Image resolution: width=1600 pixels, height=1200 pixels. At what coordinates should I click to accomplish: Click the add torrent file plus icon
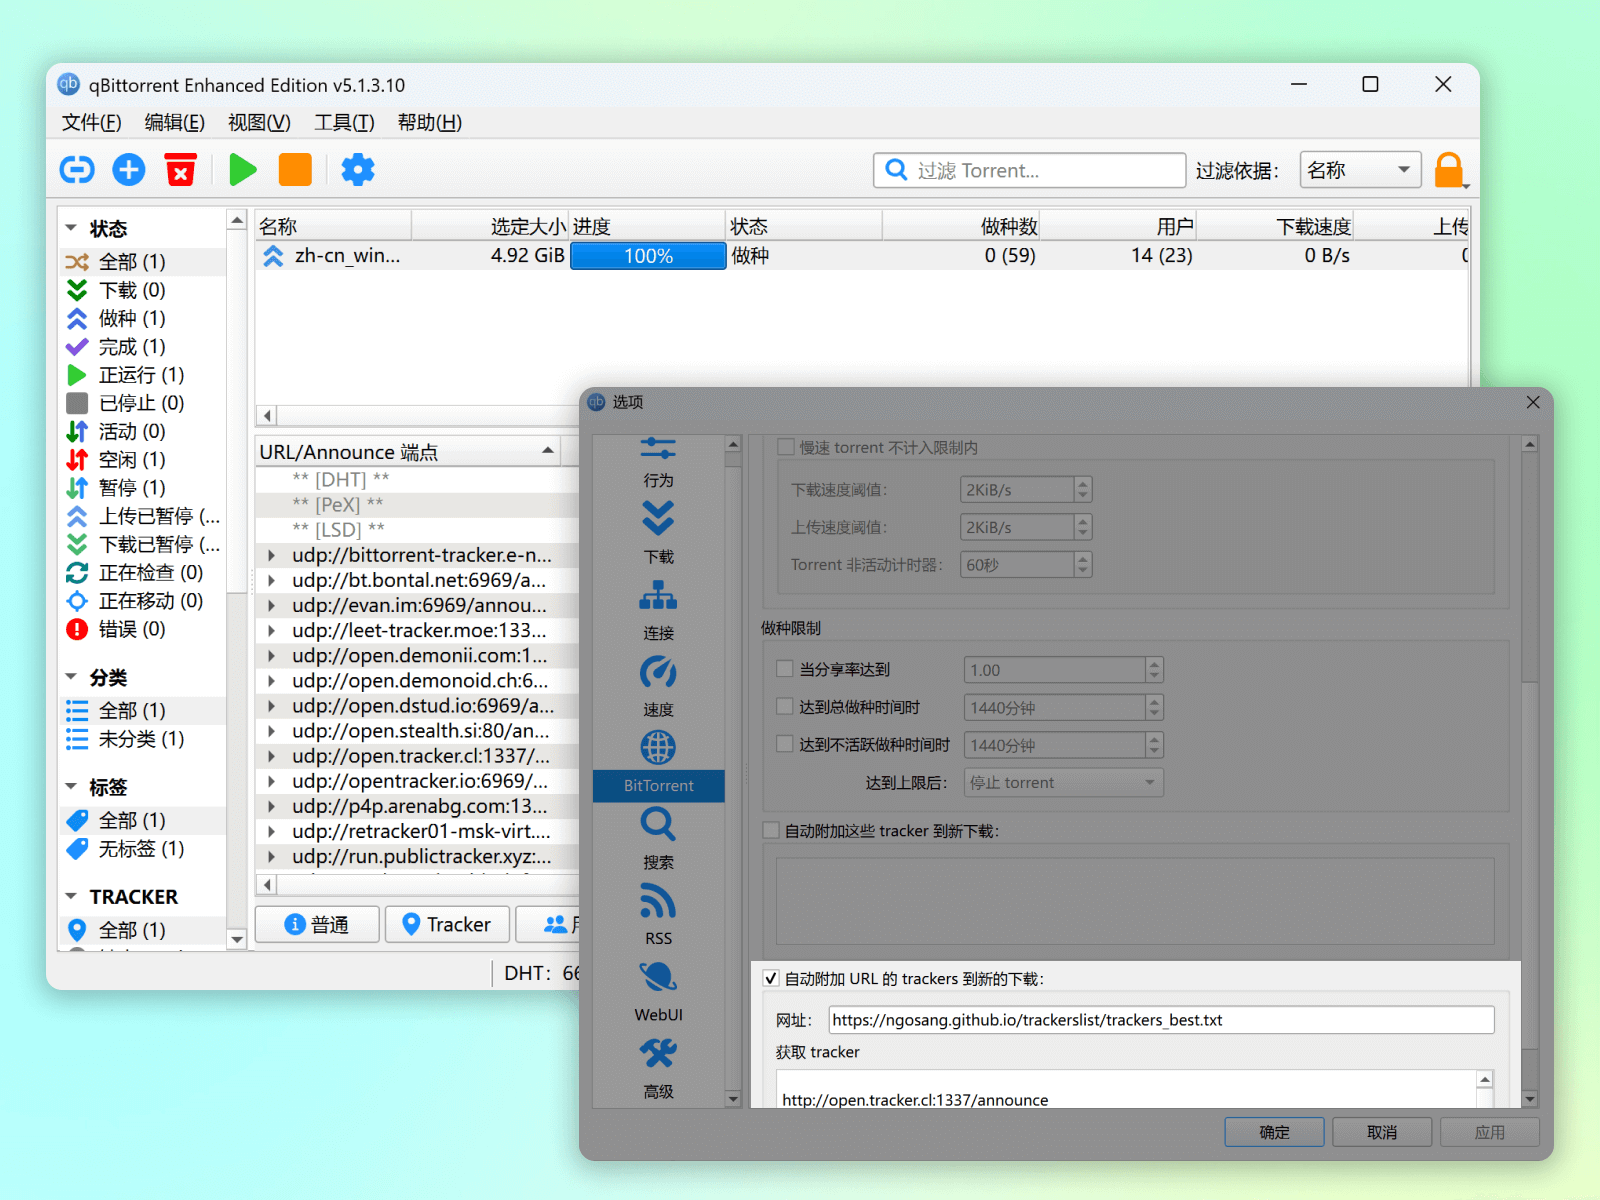click(128, 170)
